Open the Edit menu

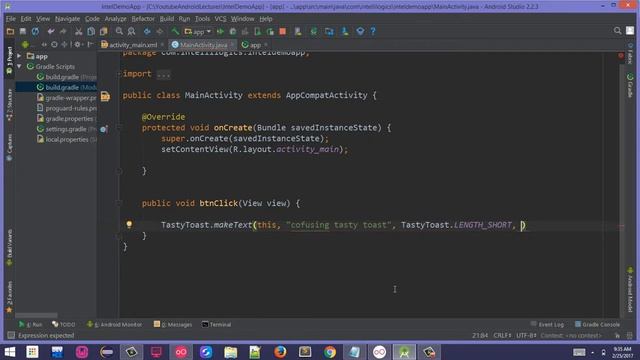[x=26, y=19]
